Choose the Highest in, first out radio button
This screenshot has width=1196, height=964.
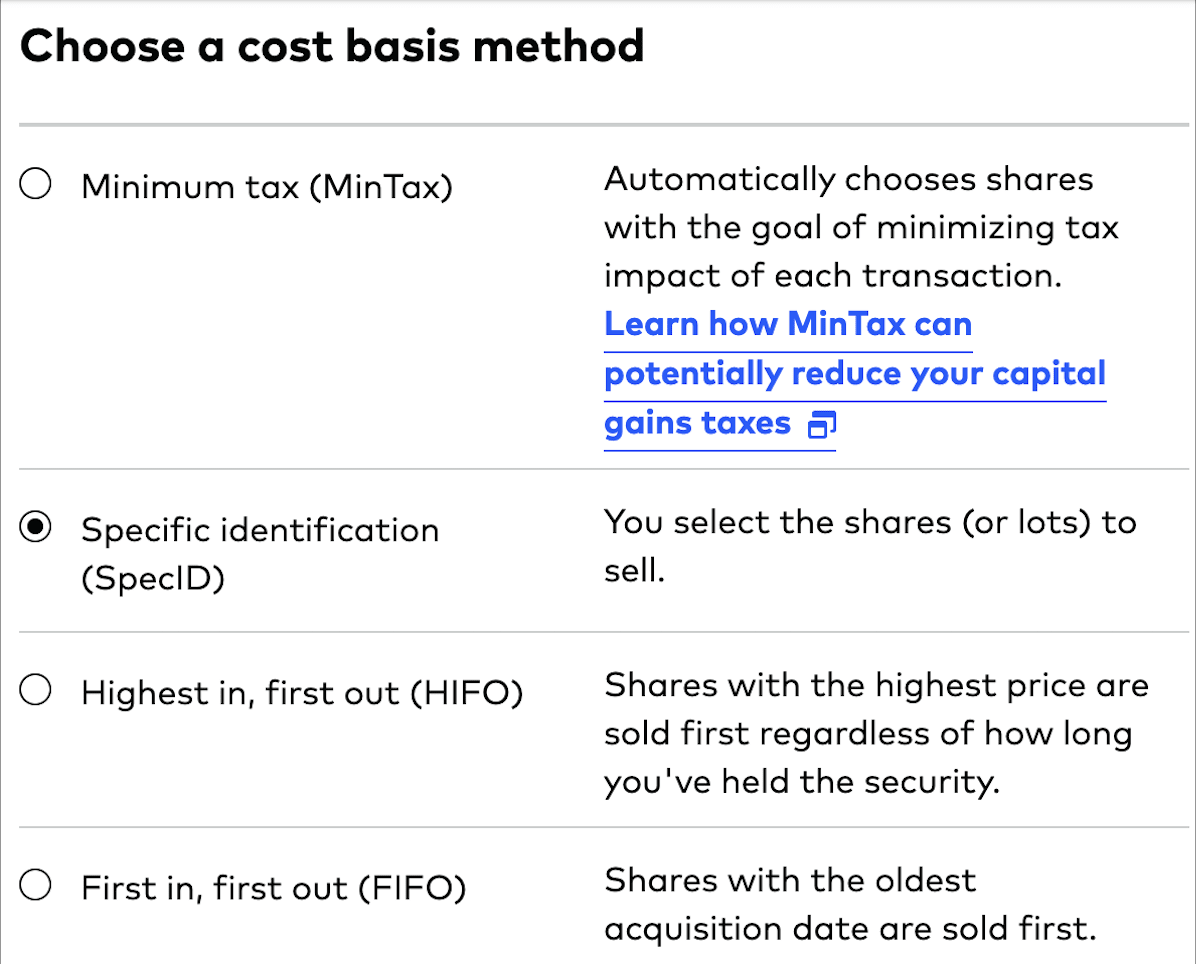[36, 691]
